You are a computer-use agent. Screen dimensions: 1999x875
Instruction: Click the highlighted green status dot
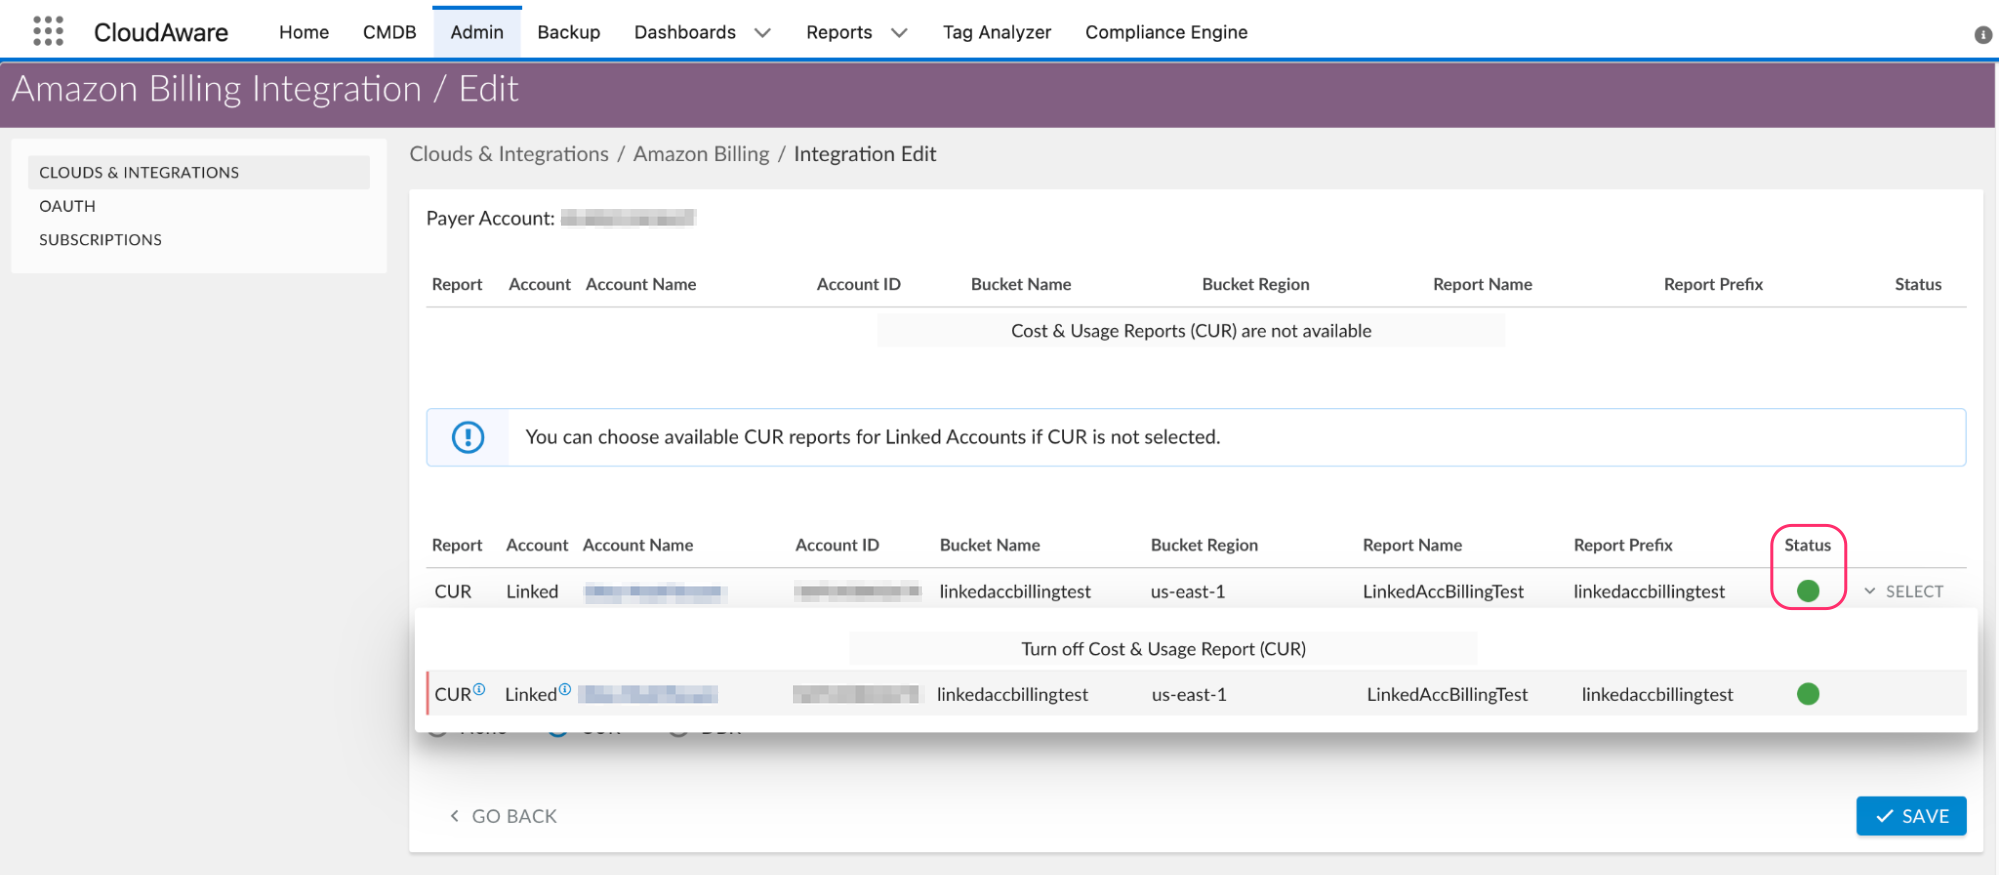pos(1807,591)
